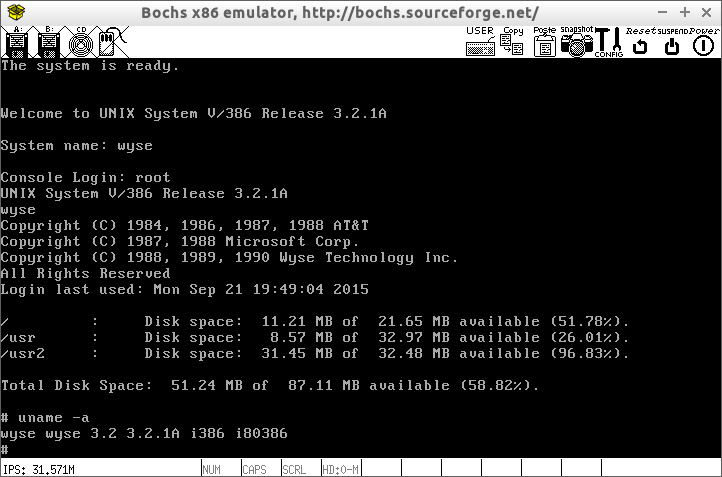This screenshot has height=477, width=722.
Task: Click the Bochs window title bar
Action: tap(340, 13)
